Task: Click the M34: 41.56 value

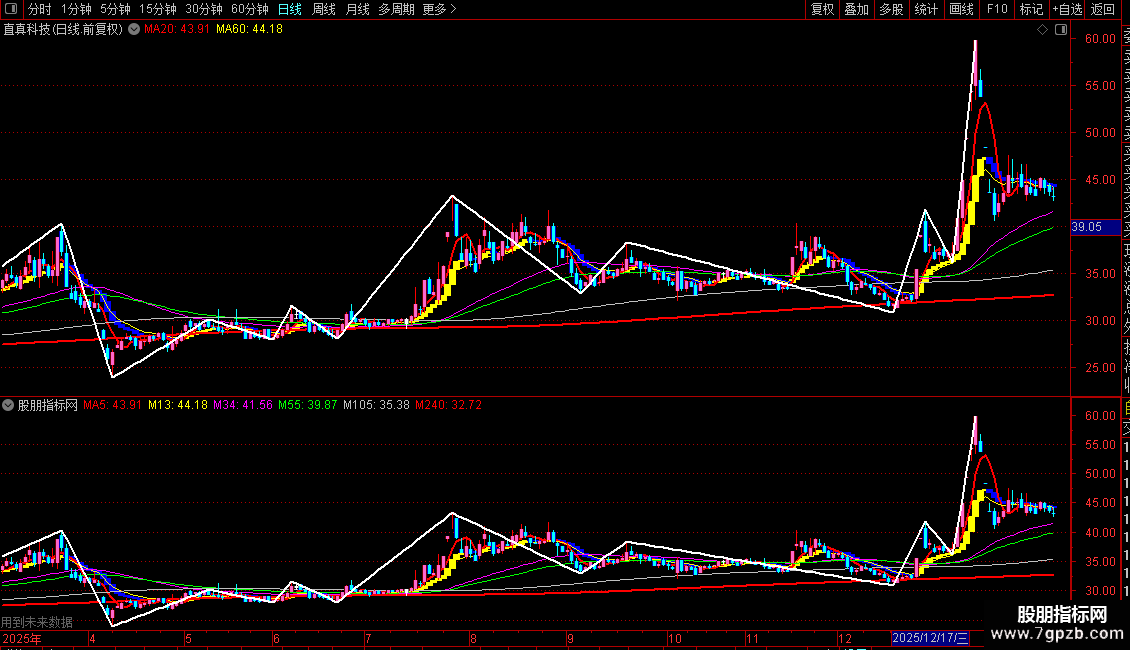Action: coord(243,405)
